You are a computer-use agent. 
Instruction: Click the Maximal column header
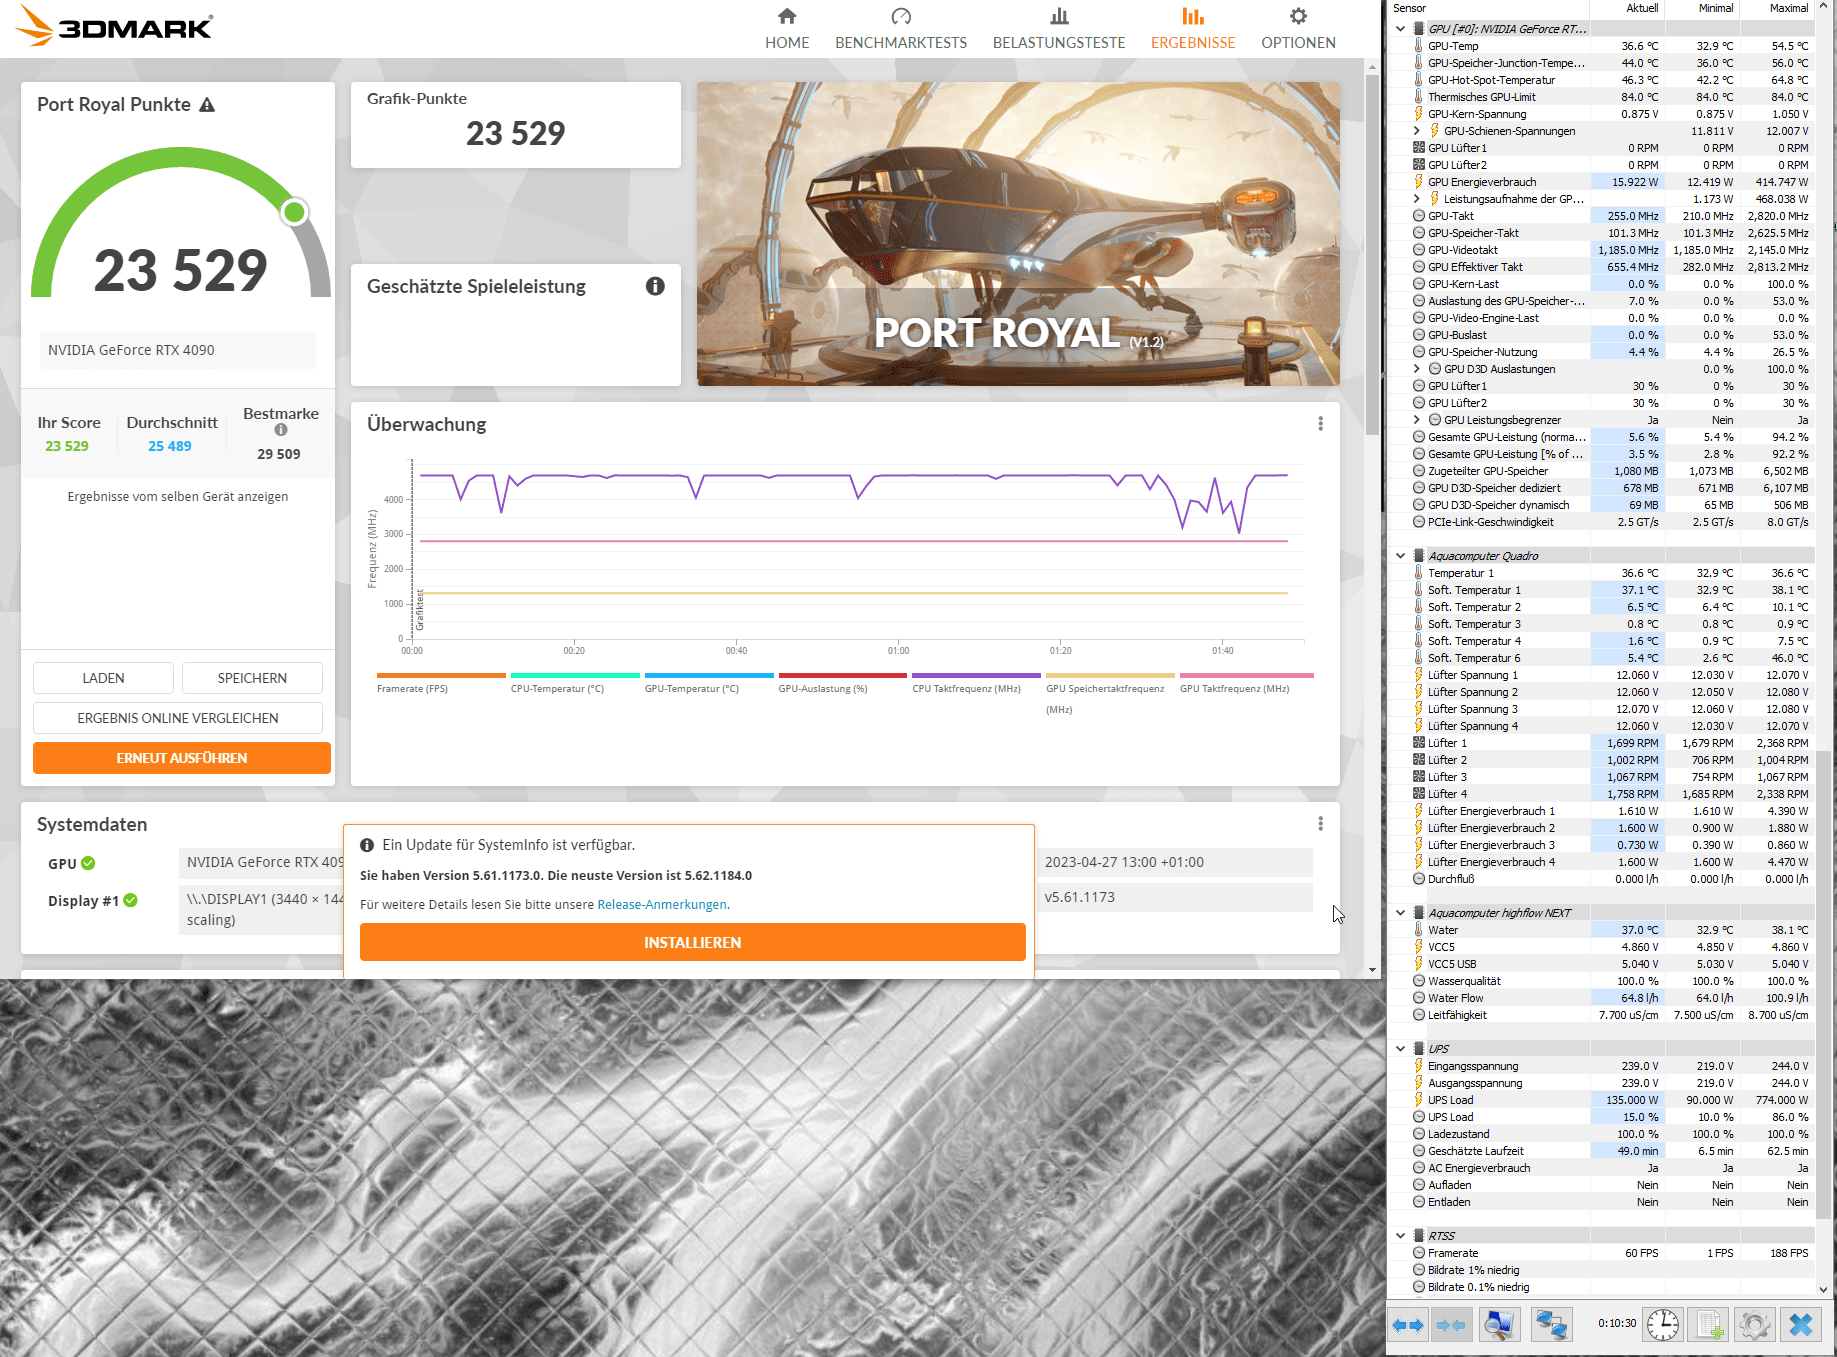pos(1778,8)
